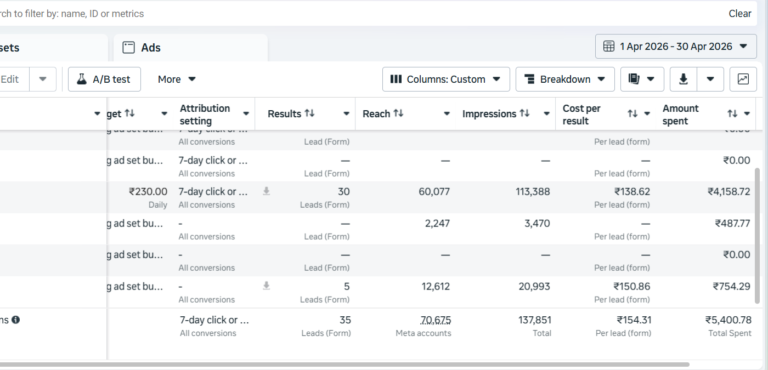Screen dimensions: 768x370
Task: Click the total impressions 137,851
Action: pyautogui.click(x=535, y=320)
